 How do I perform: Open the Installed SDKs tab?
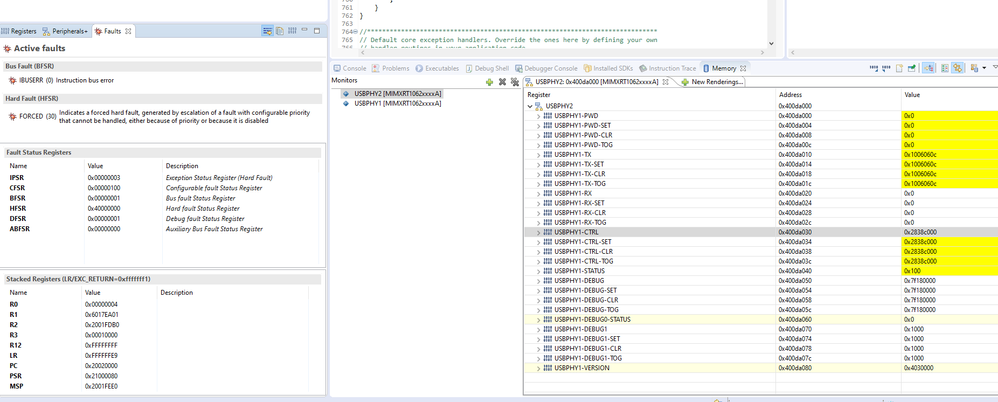[608, 68]
